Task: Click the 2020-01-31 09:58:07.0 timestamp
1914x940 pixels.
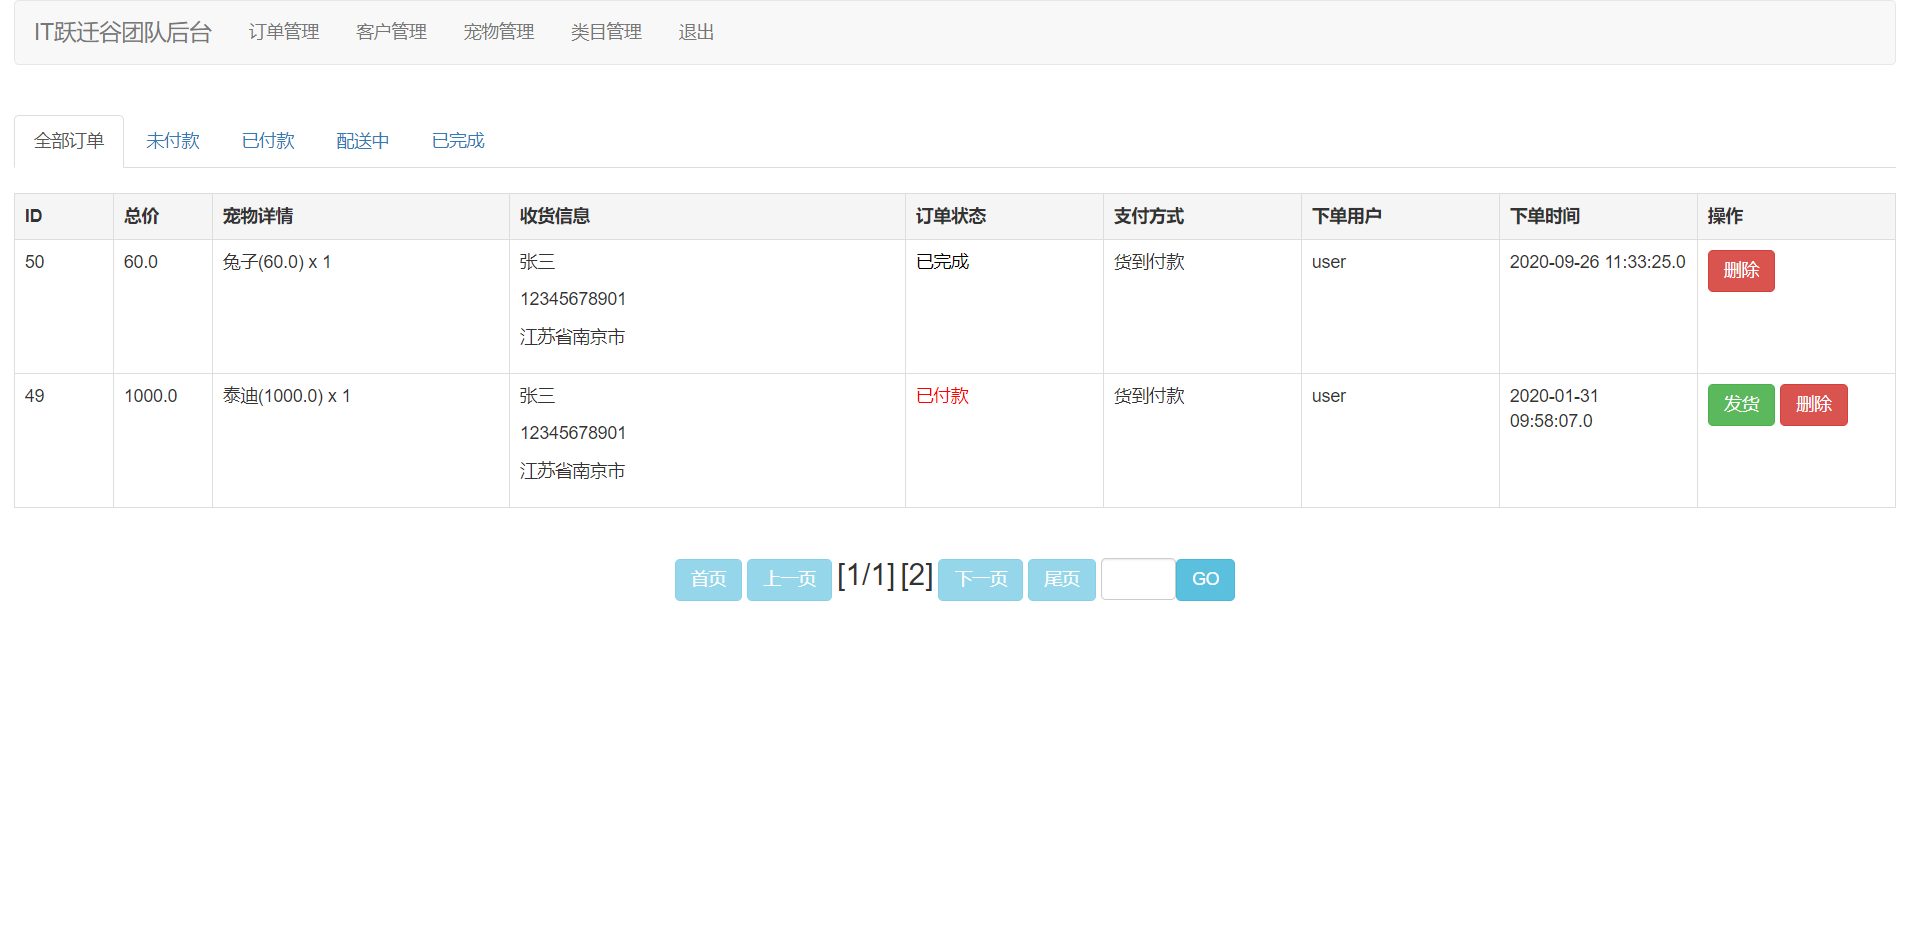Action: (1554, 408)
